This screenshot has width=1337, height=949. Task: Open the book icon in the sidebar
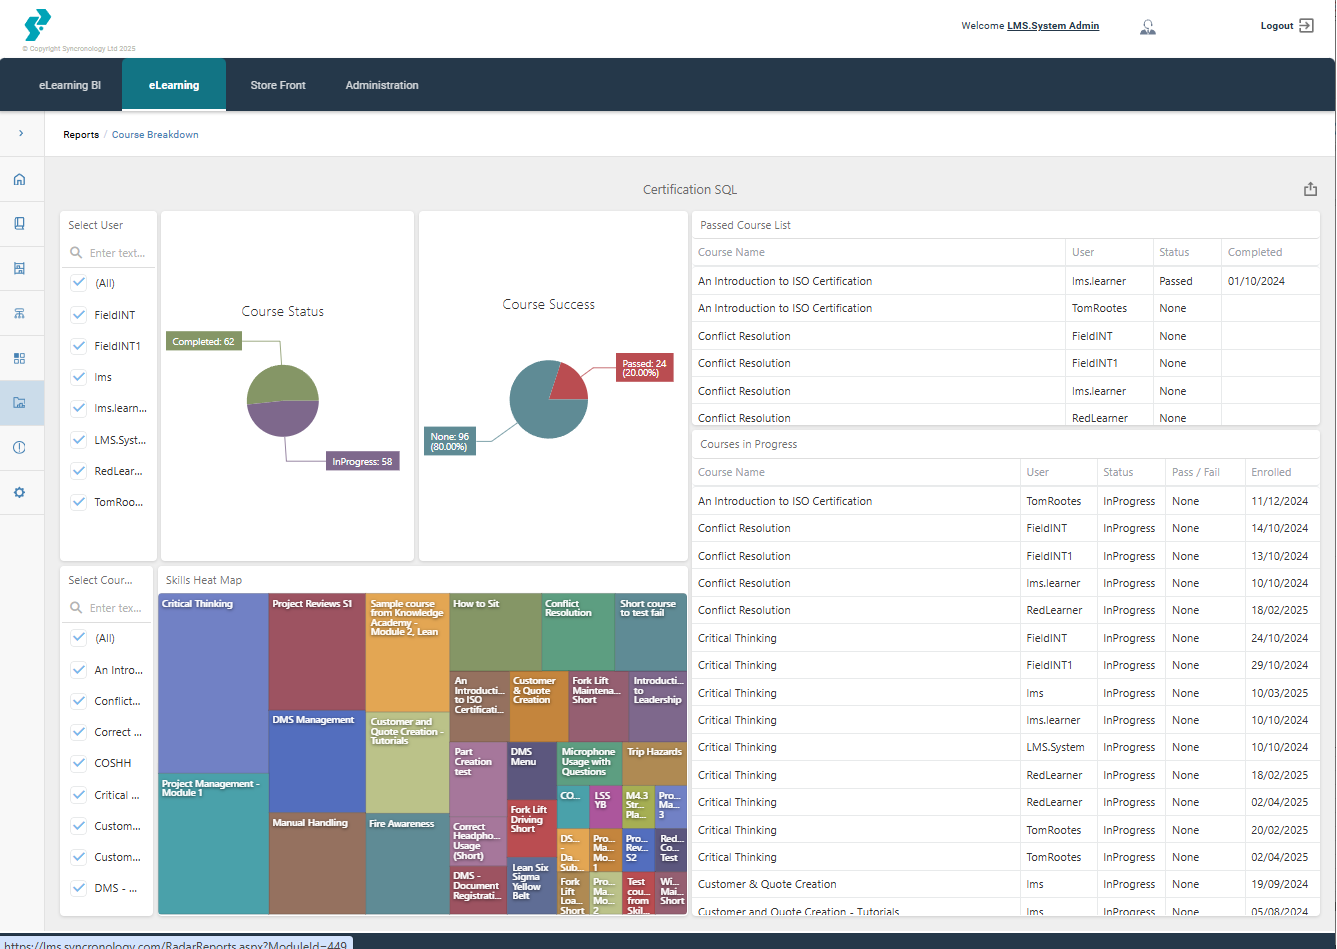pyautogui.click(x=19, y=224)
